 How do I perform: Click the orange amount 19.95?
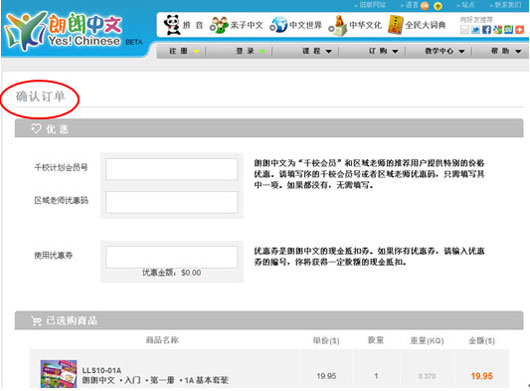click(482, 376)
